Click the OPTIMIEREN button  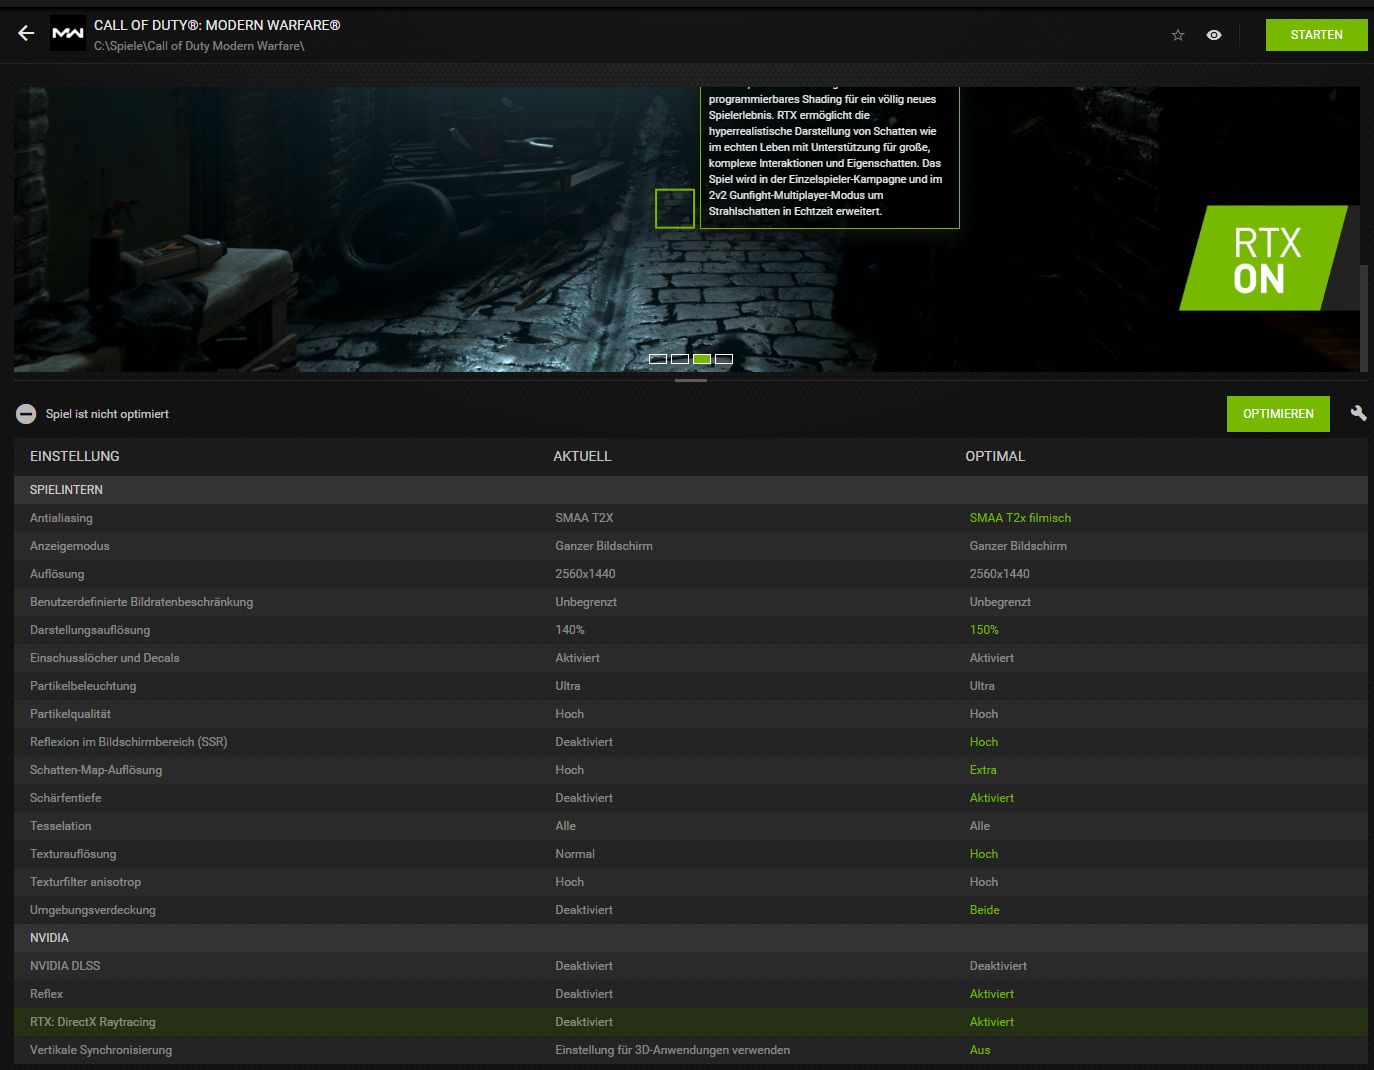pyautogui.click(x=1278, y=414)
